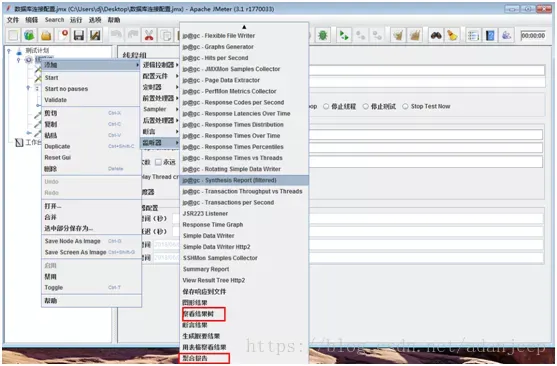Image resolution: width=557 pixels, height=366 pixels.
Task: Click the Remote Start All green arrows icon
Action: click(344, 35)
